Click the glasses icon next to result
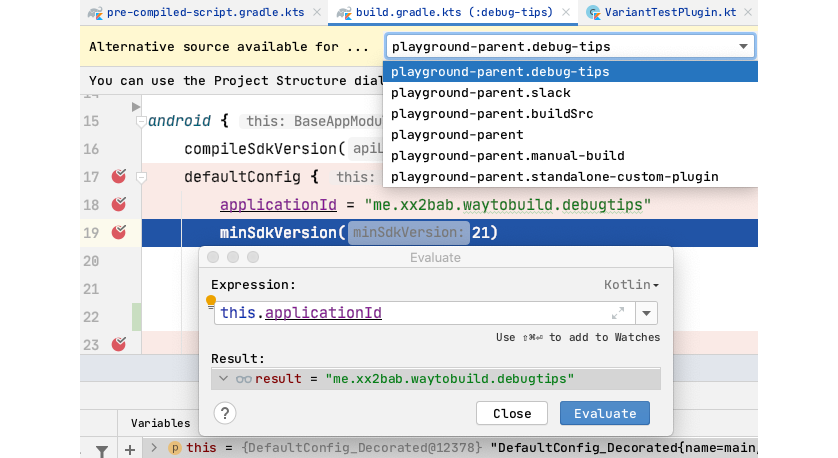838x458 pixels. [x=244, y=379]
